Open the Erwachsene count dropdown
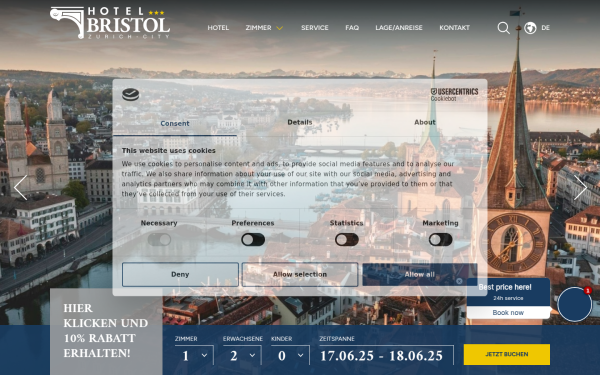The image size is (600, 375). click(242, 355)
